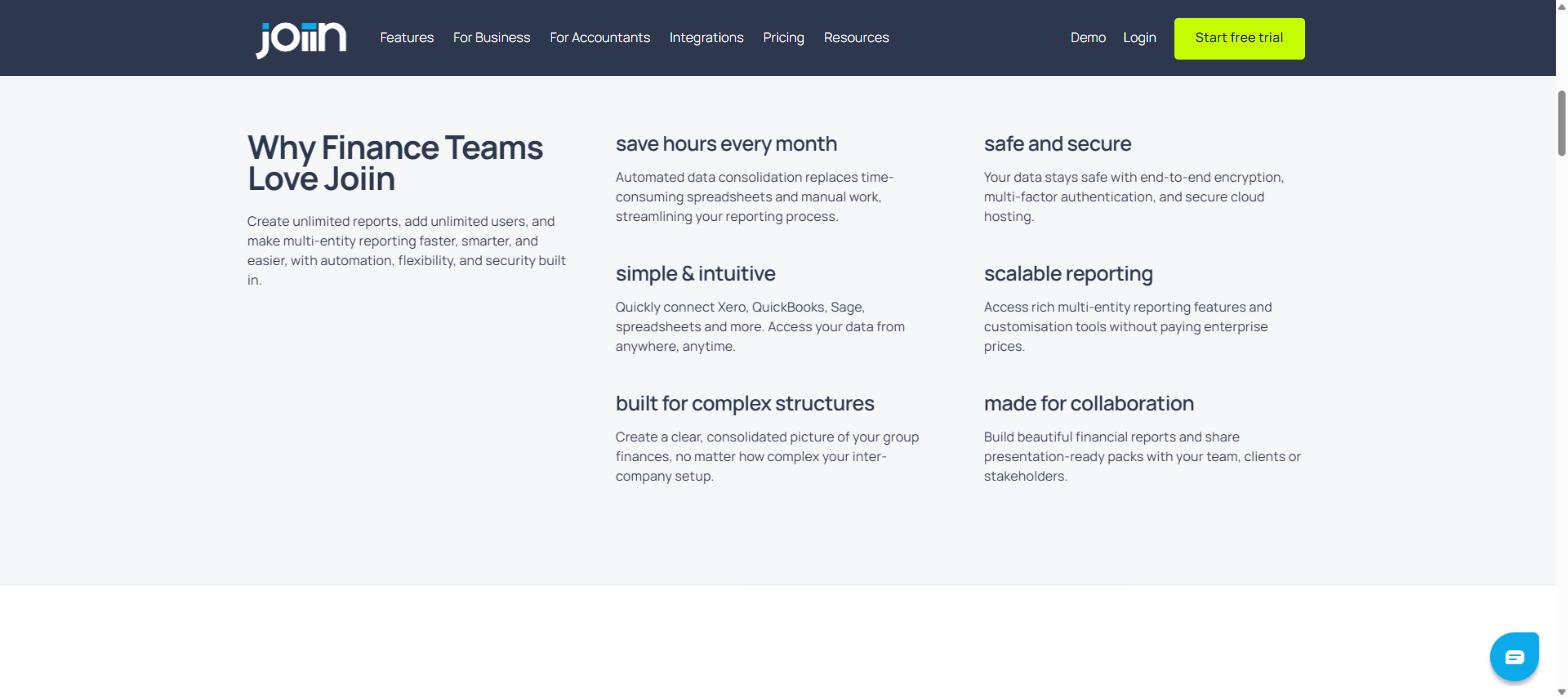Click the 'built for complex structures' heading
Screen dimensions: 1568x698
(x=745, y=404)
